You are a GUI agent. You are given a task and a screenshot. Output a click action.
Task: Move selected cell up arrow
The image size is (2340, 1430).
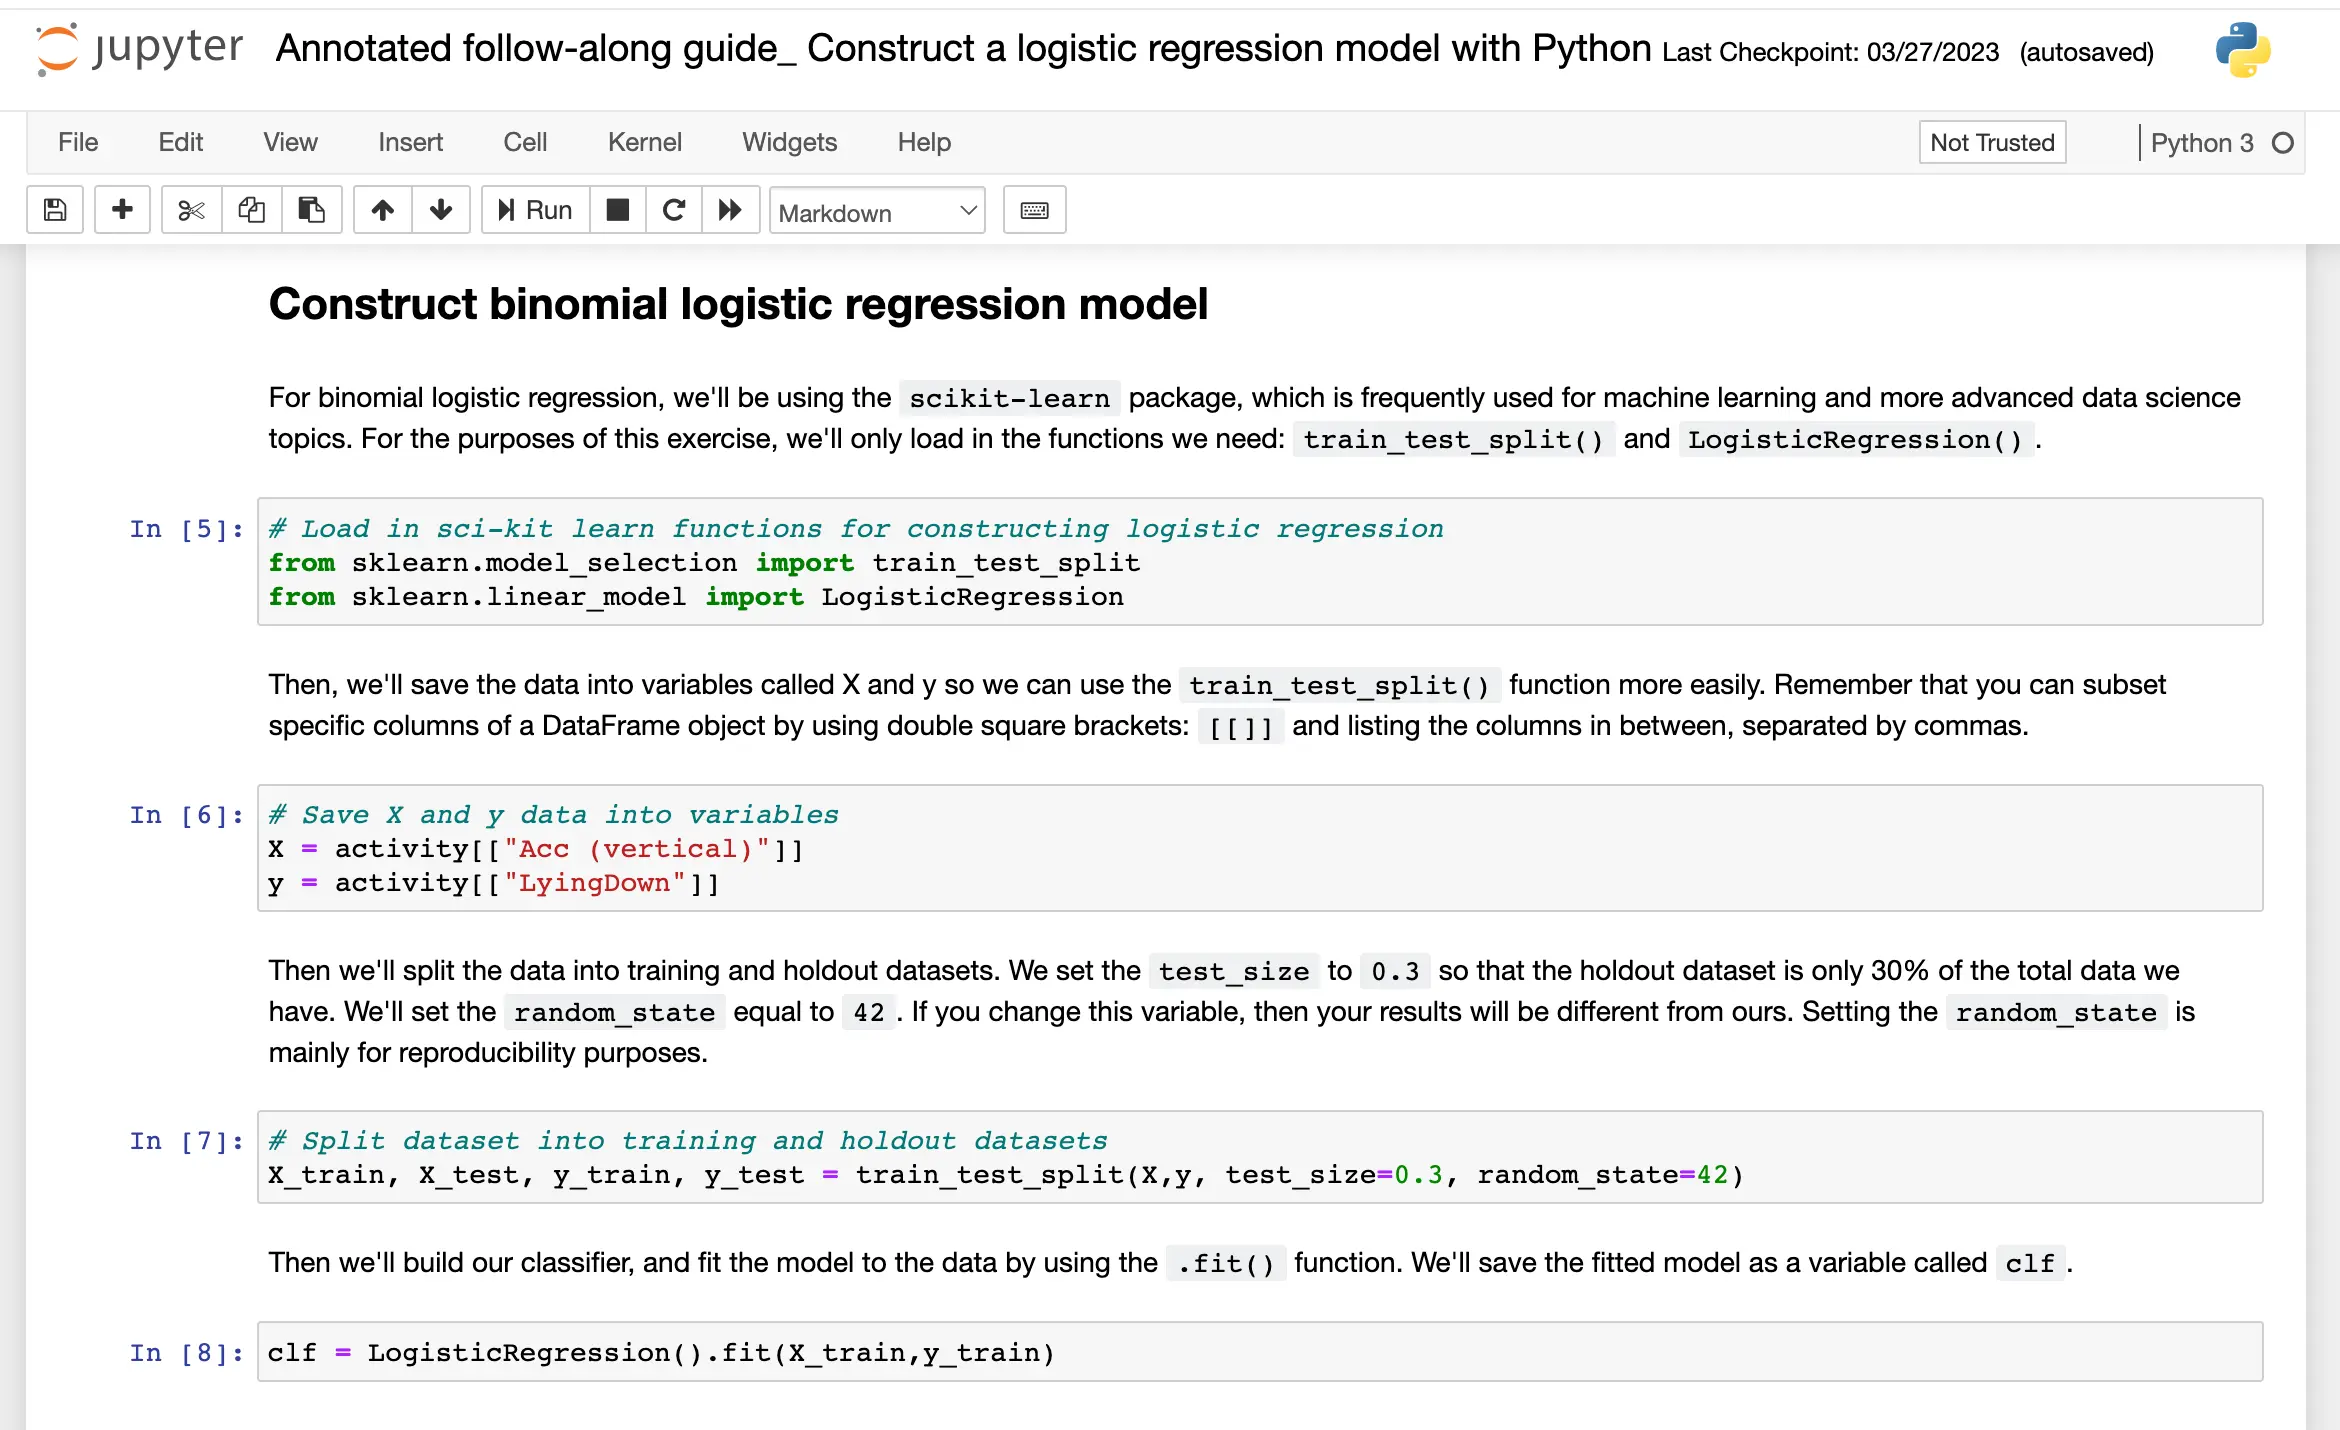pyautogui.click(x=382, y=210)
